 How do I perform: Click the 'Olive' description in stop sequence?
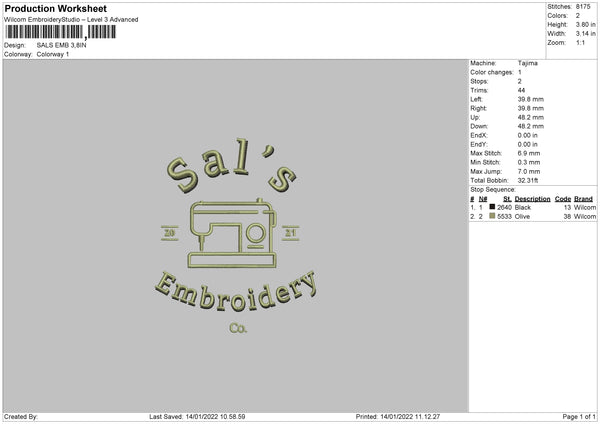[522, 217]
